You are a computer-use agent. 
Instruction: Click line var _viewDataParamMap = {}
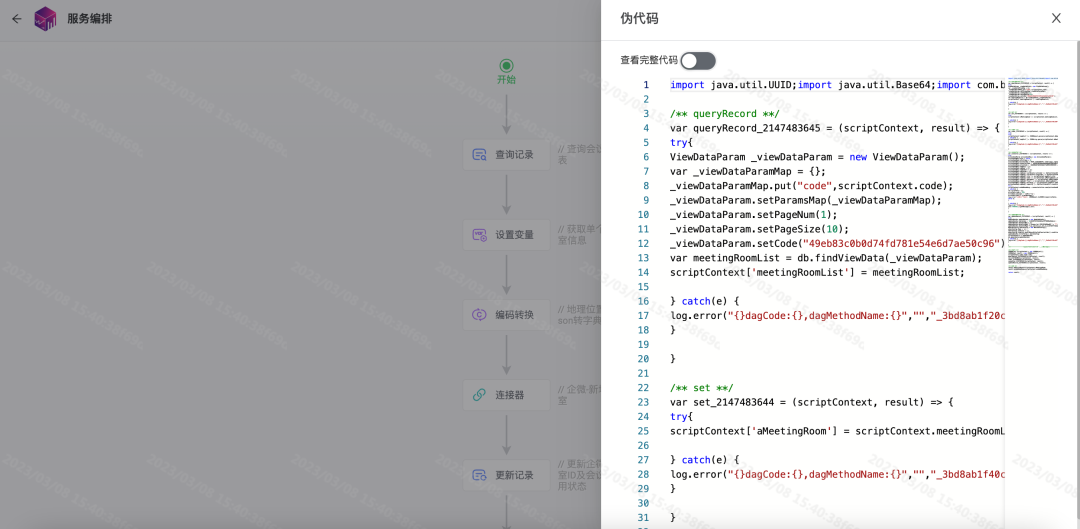747,172
